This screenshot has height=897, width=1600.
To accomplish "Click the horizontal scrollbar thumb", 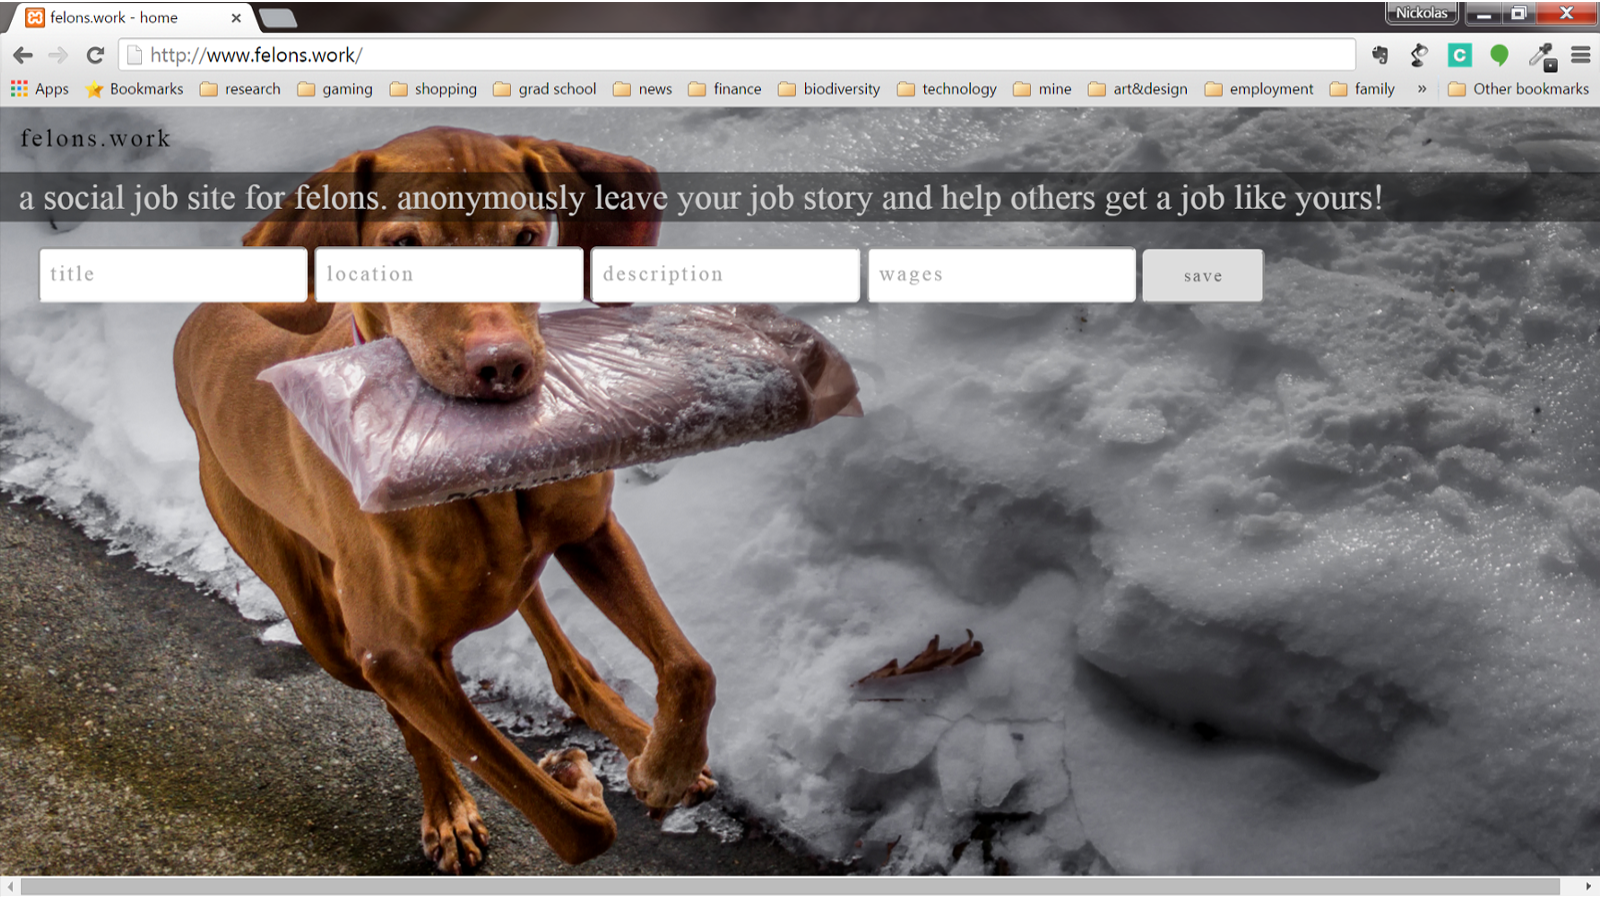I will pyautogui.click(x=790, y=887).
